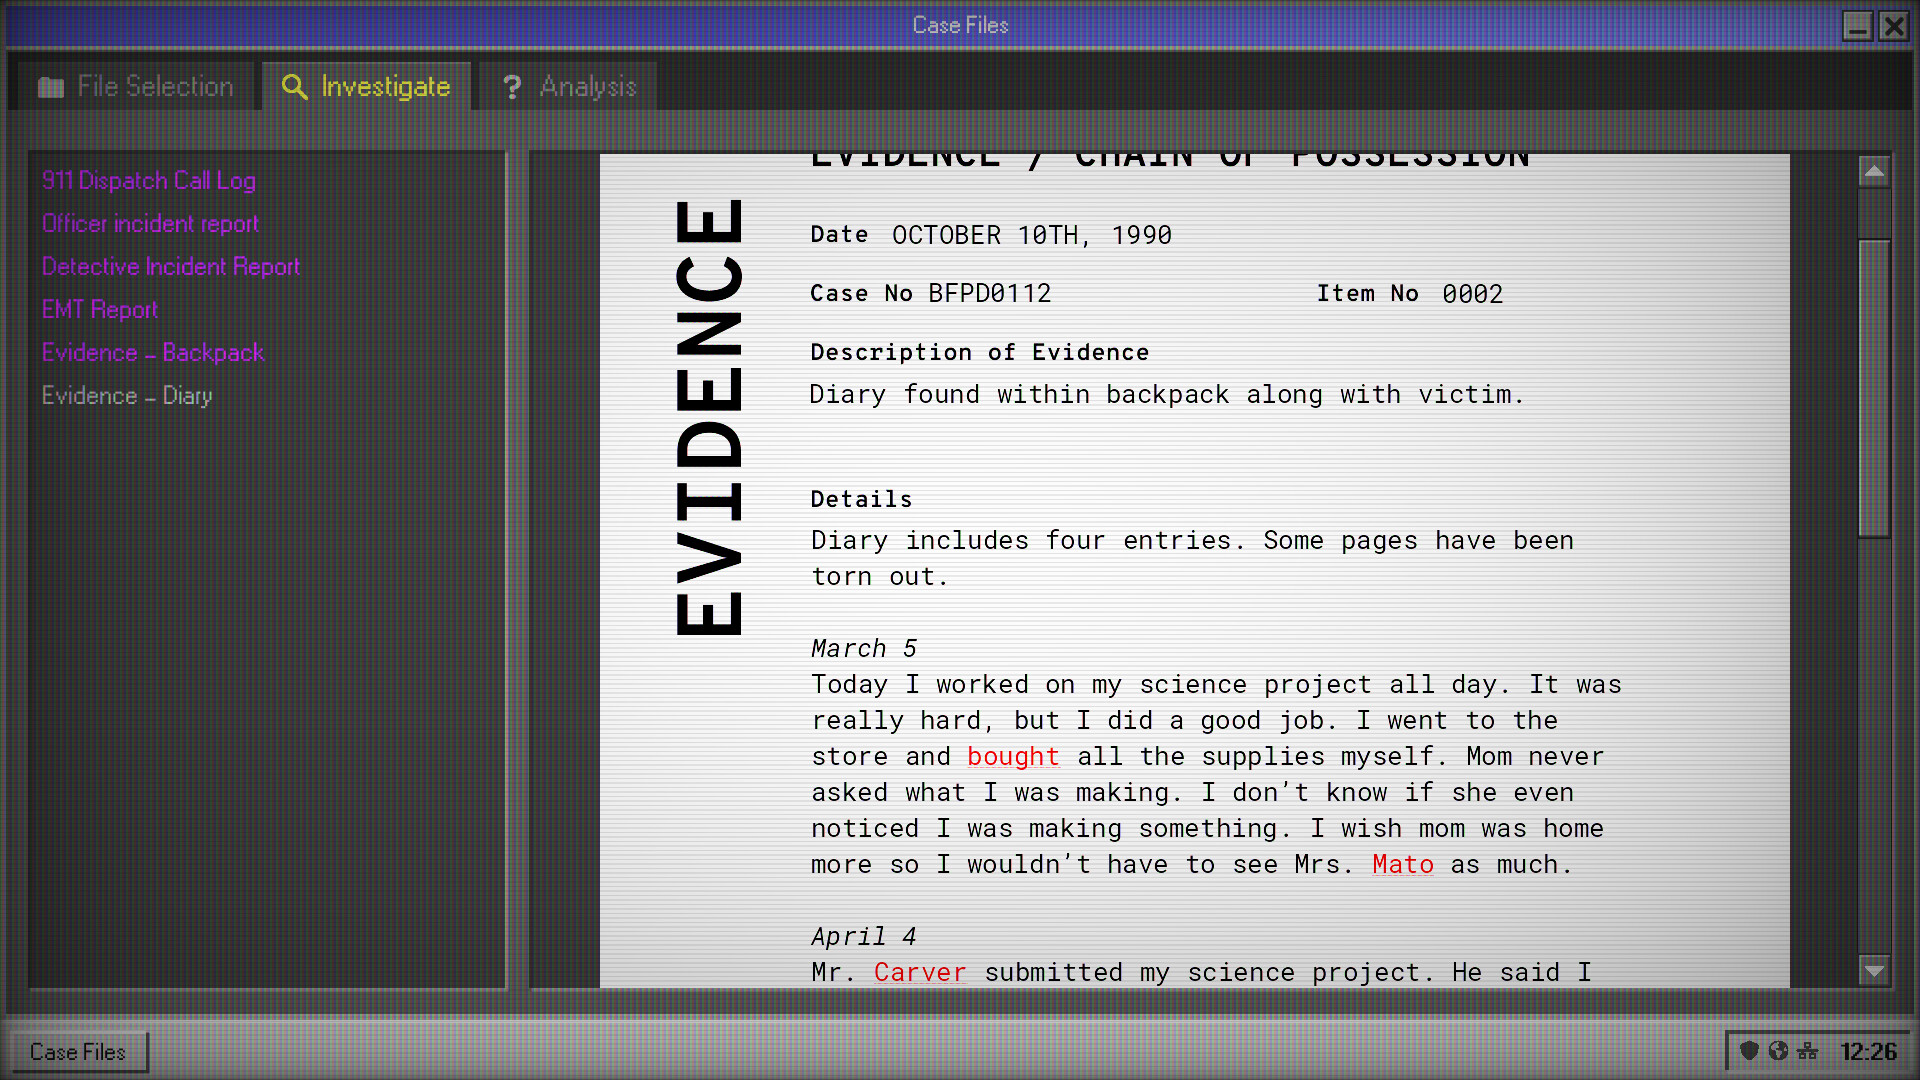The height and width of the screenshot is (1080, 1920).
Task: Select the highlighted word bought
Action: click(x=1012, y=757)
